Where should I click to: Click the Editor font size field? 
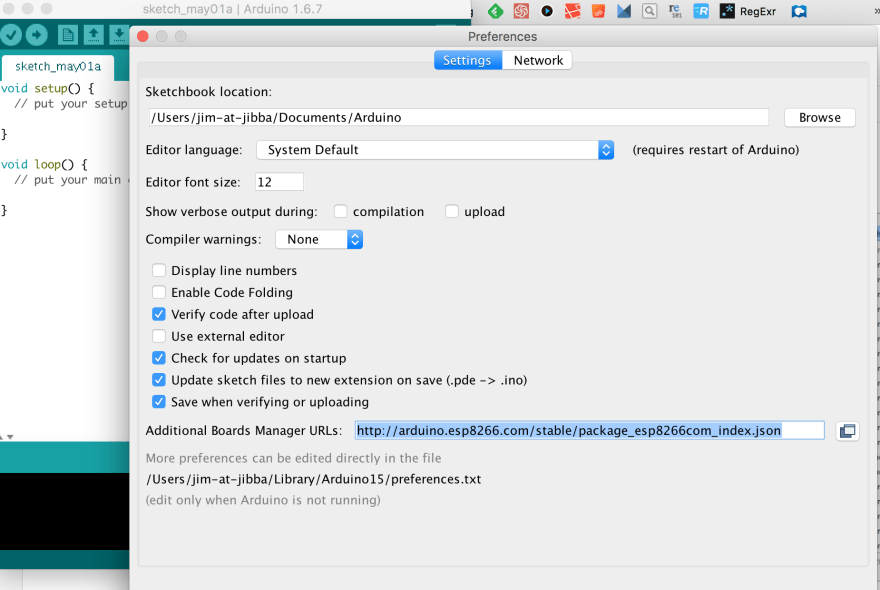pos(279,182)
